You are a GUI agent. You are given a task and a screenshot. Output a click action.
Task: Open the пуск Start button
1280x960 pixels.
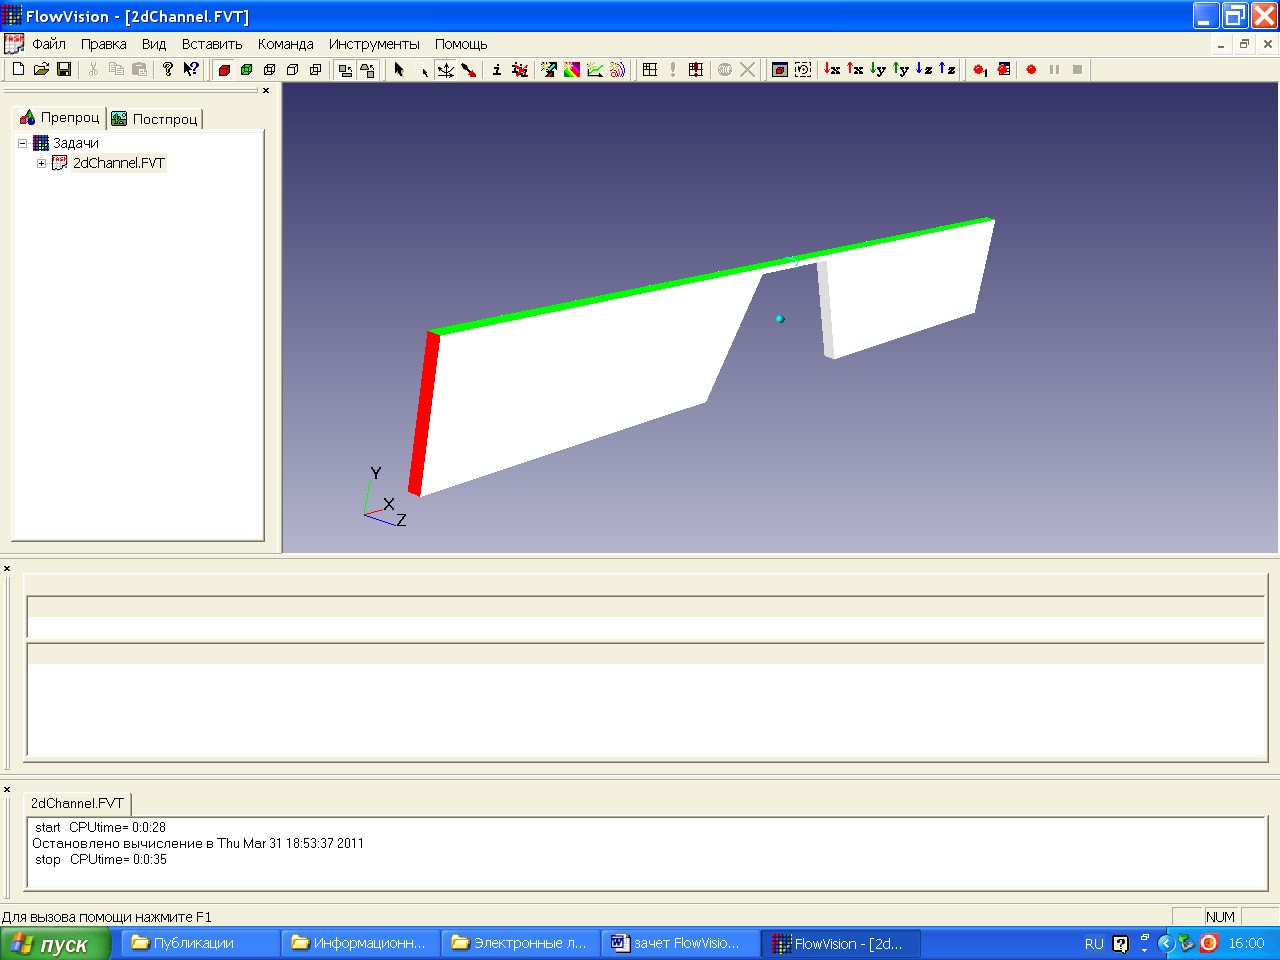pyautogui.click(x=55, y=944)
